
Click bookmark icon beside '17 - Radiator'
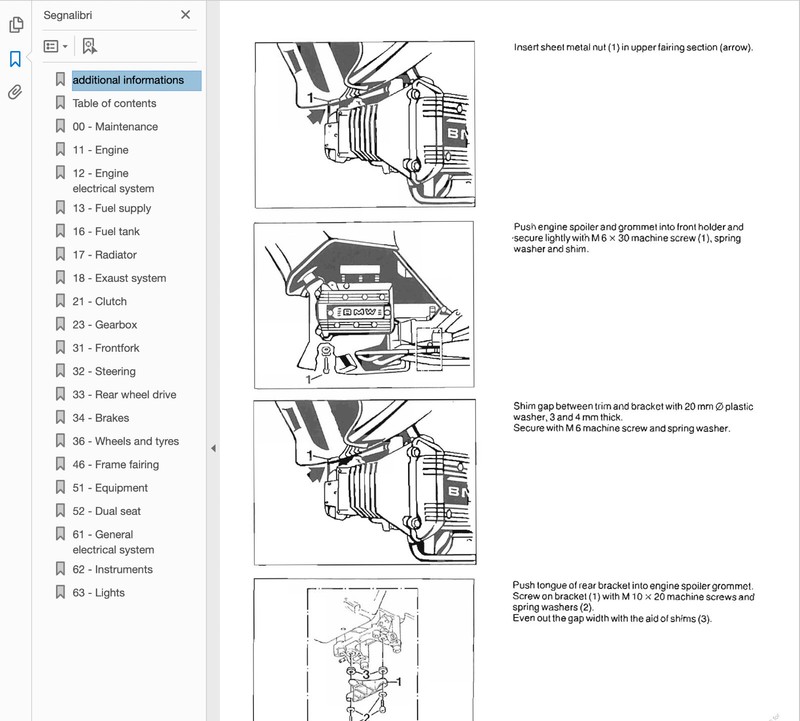[x=60, y=254]
